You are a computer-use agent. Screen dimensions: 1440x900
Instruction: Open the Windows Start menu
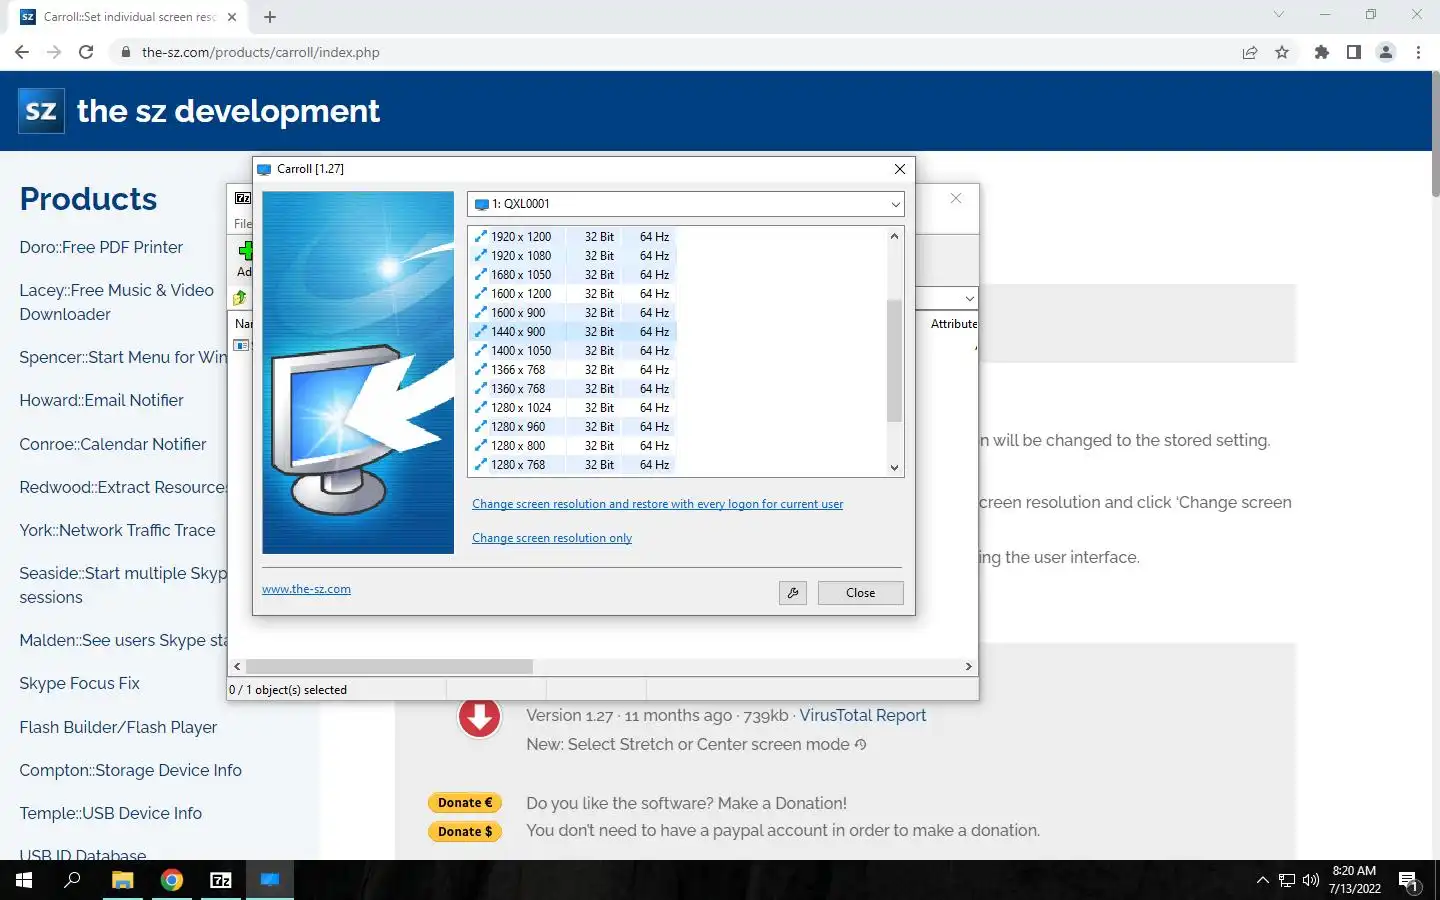(x=24, y=880)
